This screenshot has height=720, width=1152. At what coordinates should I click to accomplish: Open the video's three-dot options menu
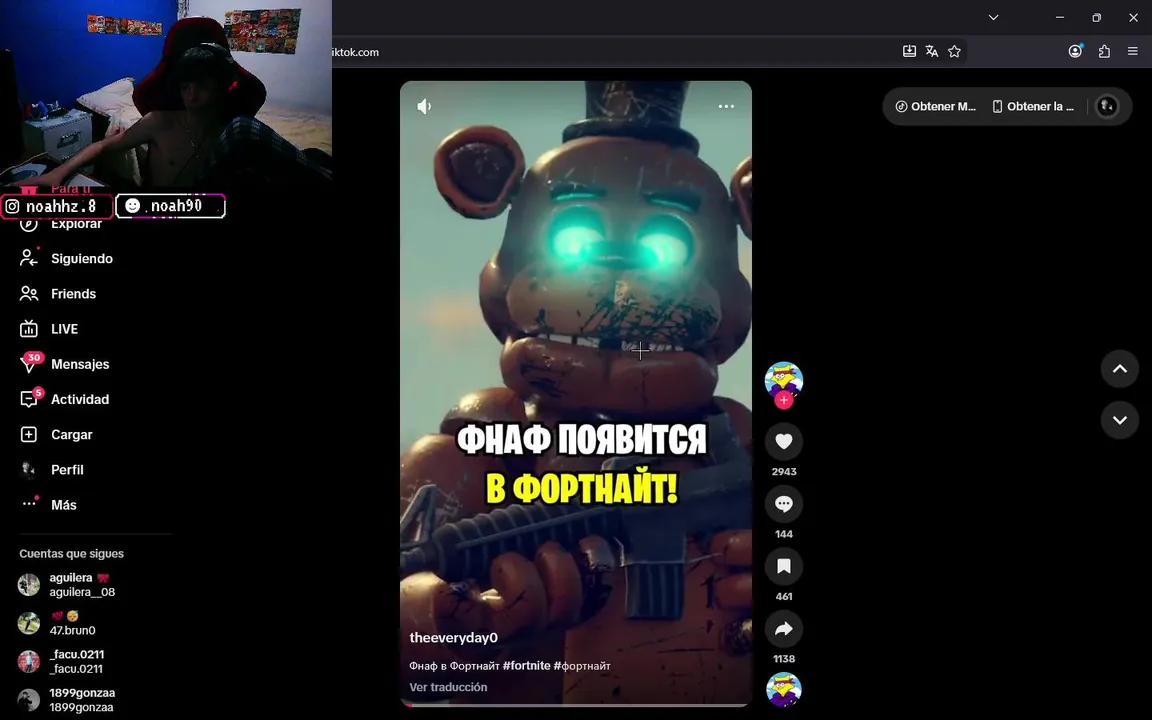(x=726, y=107)
